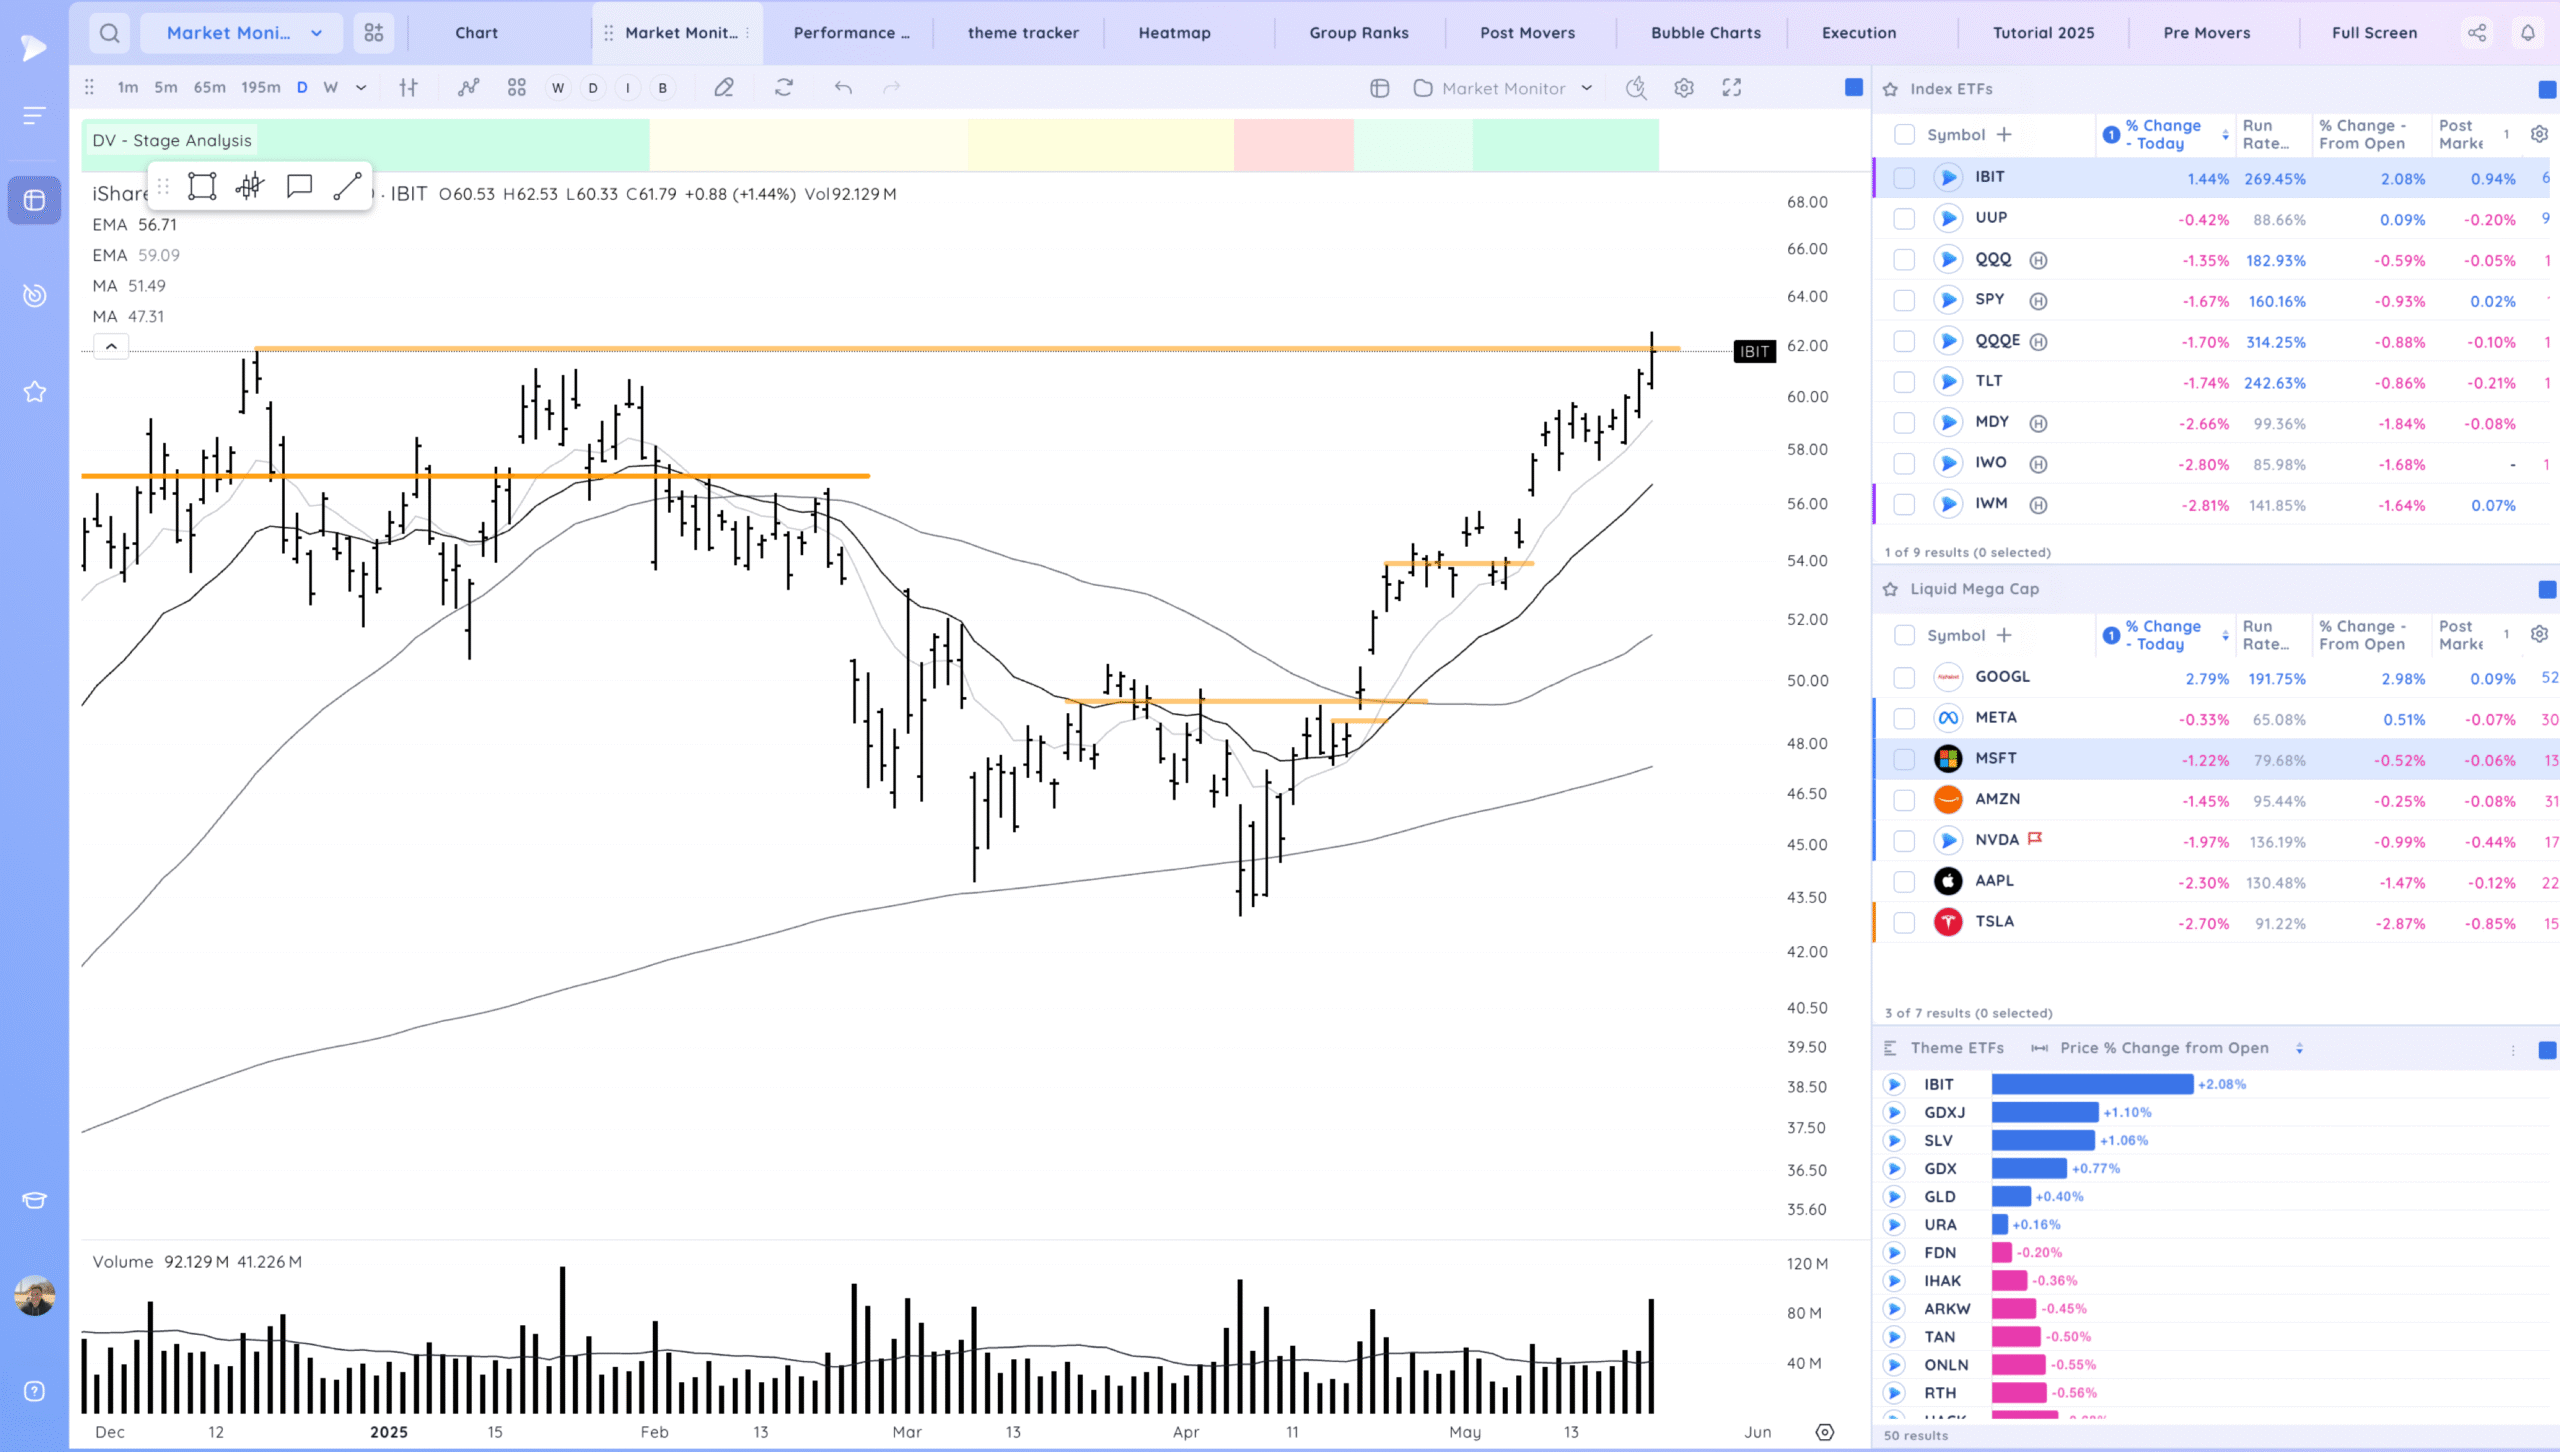2560x1452 pixels.
Task: Open the timeframe chevron dropdown
Action: (x=361, y=88)
